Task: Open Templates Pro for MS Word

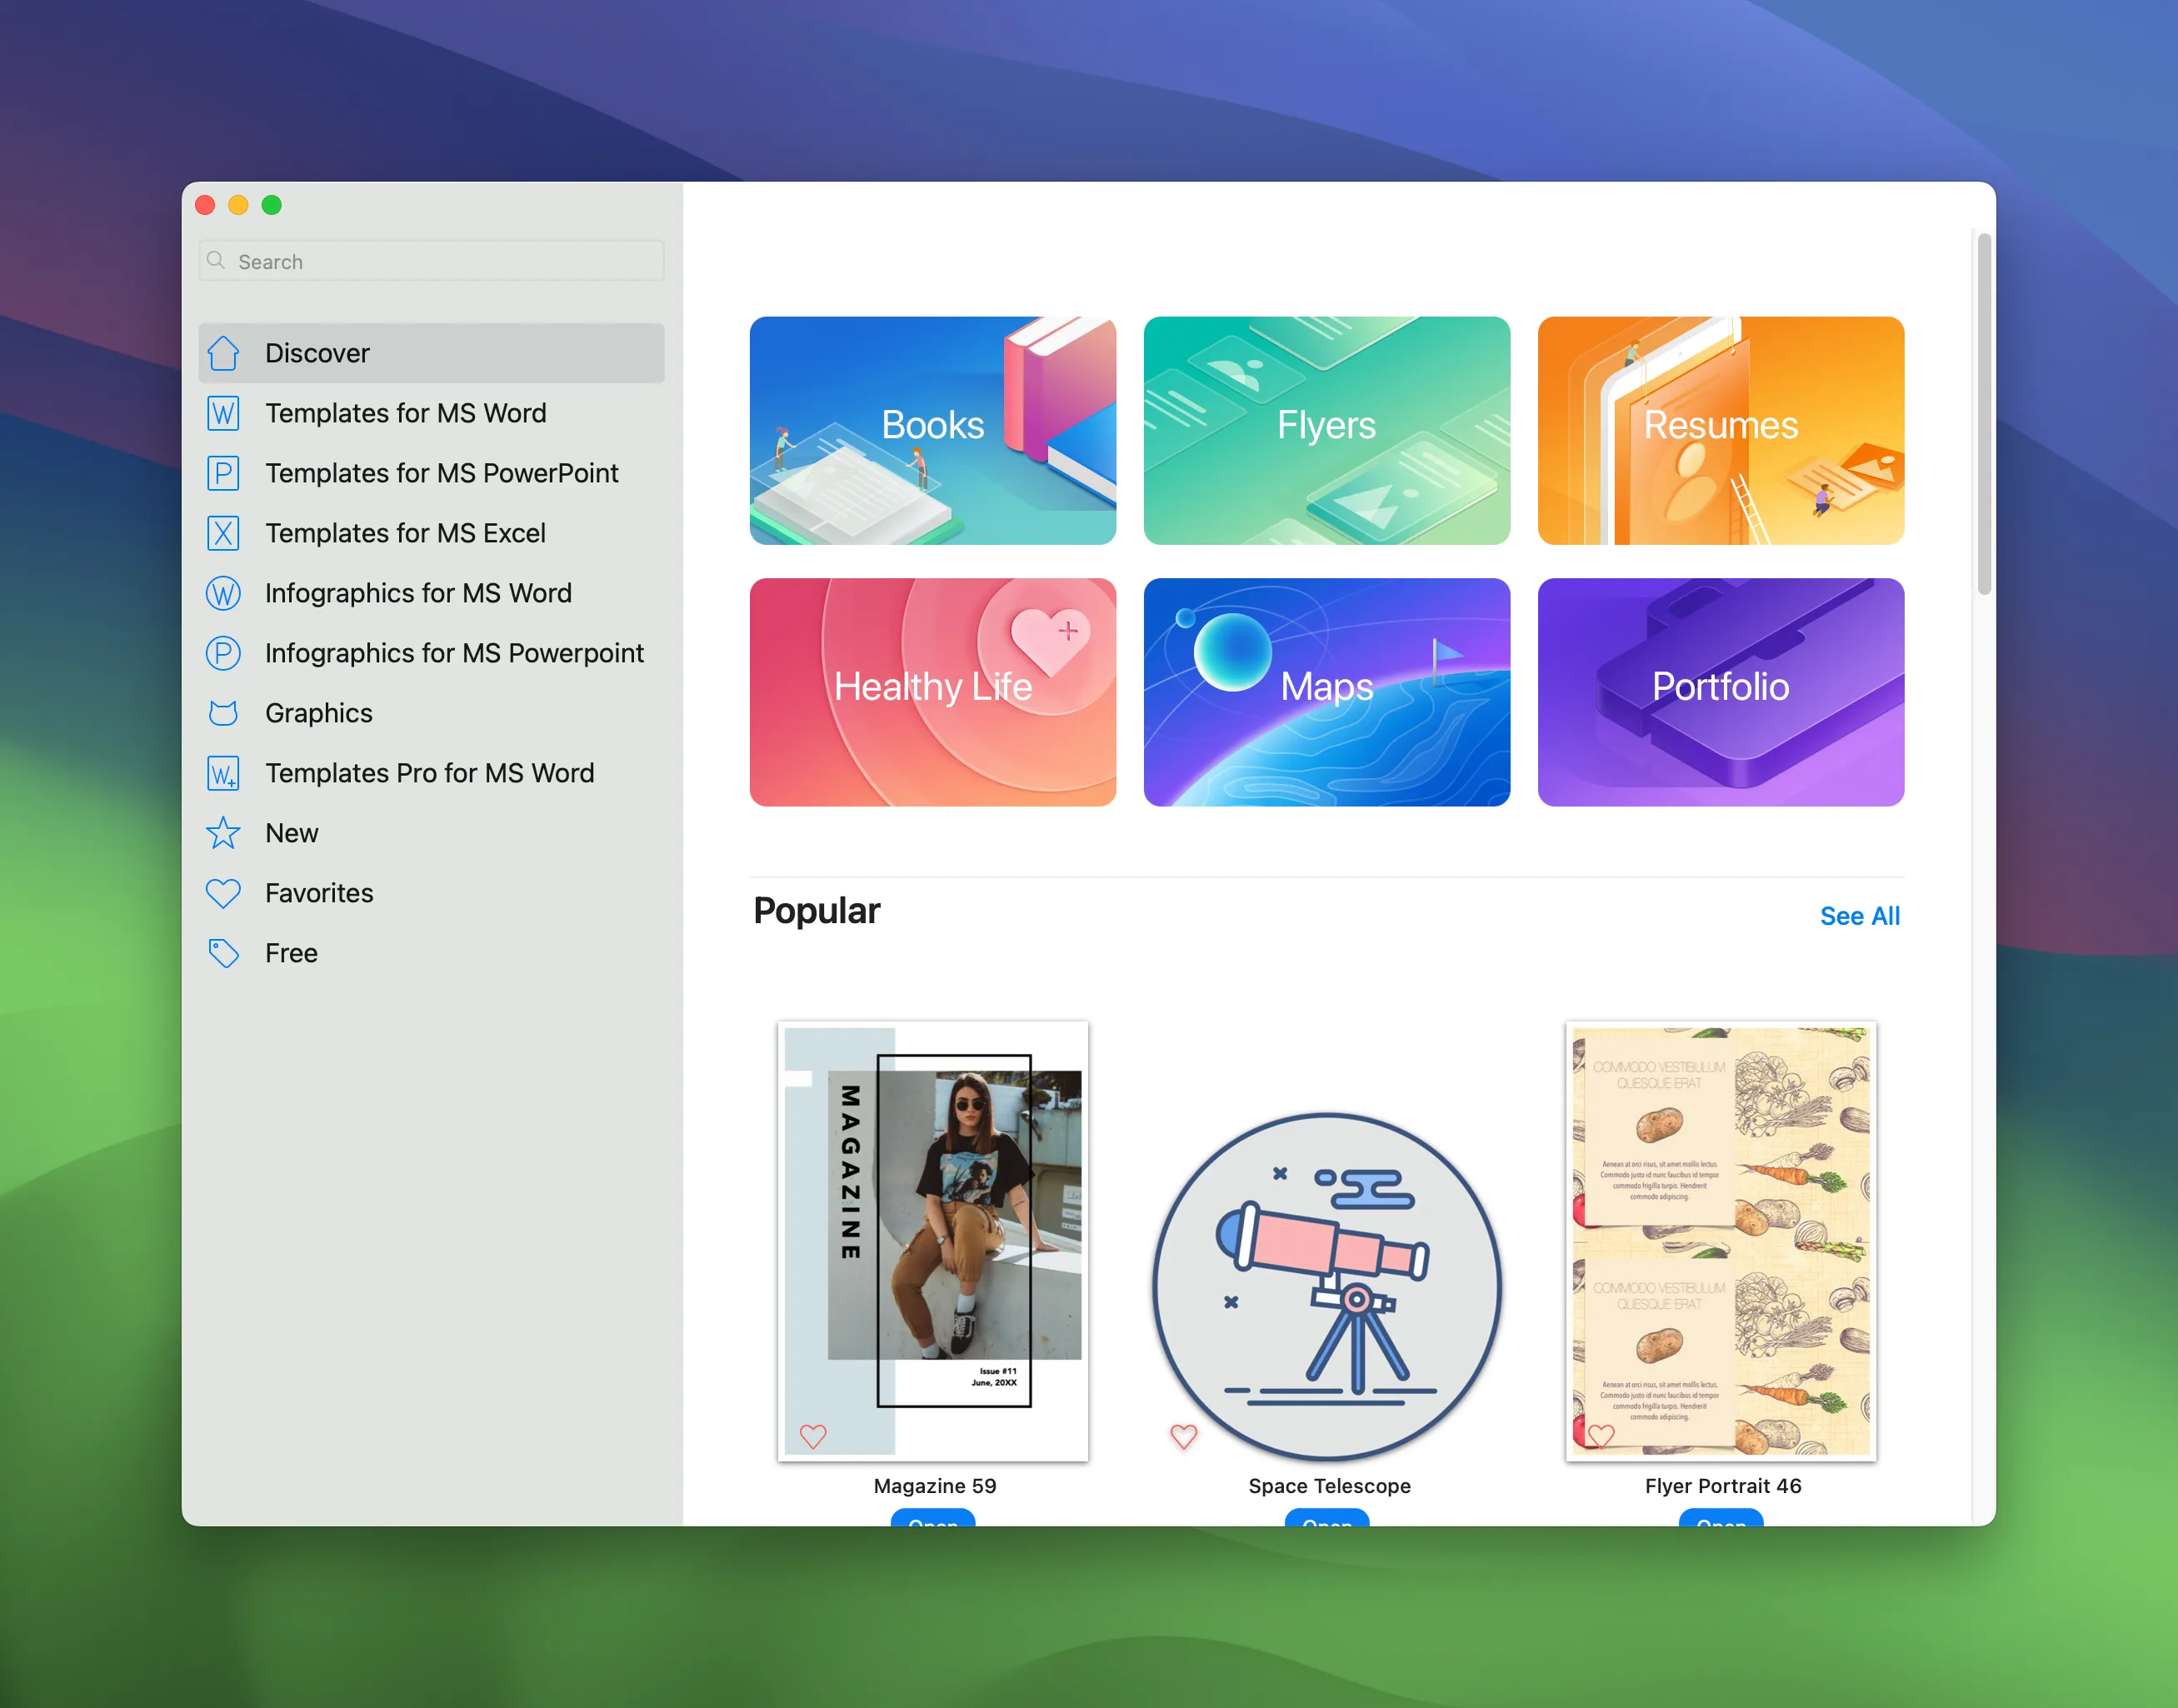Action: [x=429, y=773]
